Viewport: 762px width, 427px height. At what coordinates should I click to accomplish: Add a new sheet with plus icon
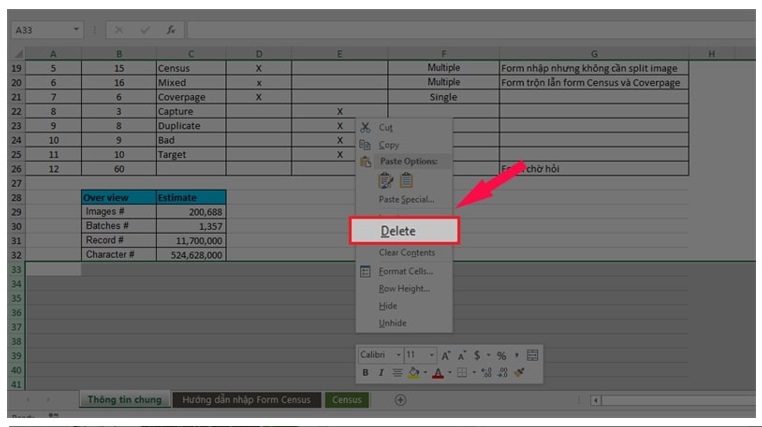click(400, 400)
